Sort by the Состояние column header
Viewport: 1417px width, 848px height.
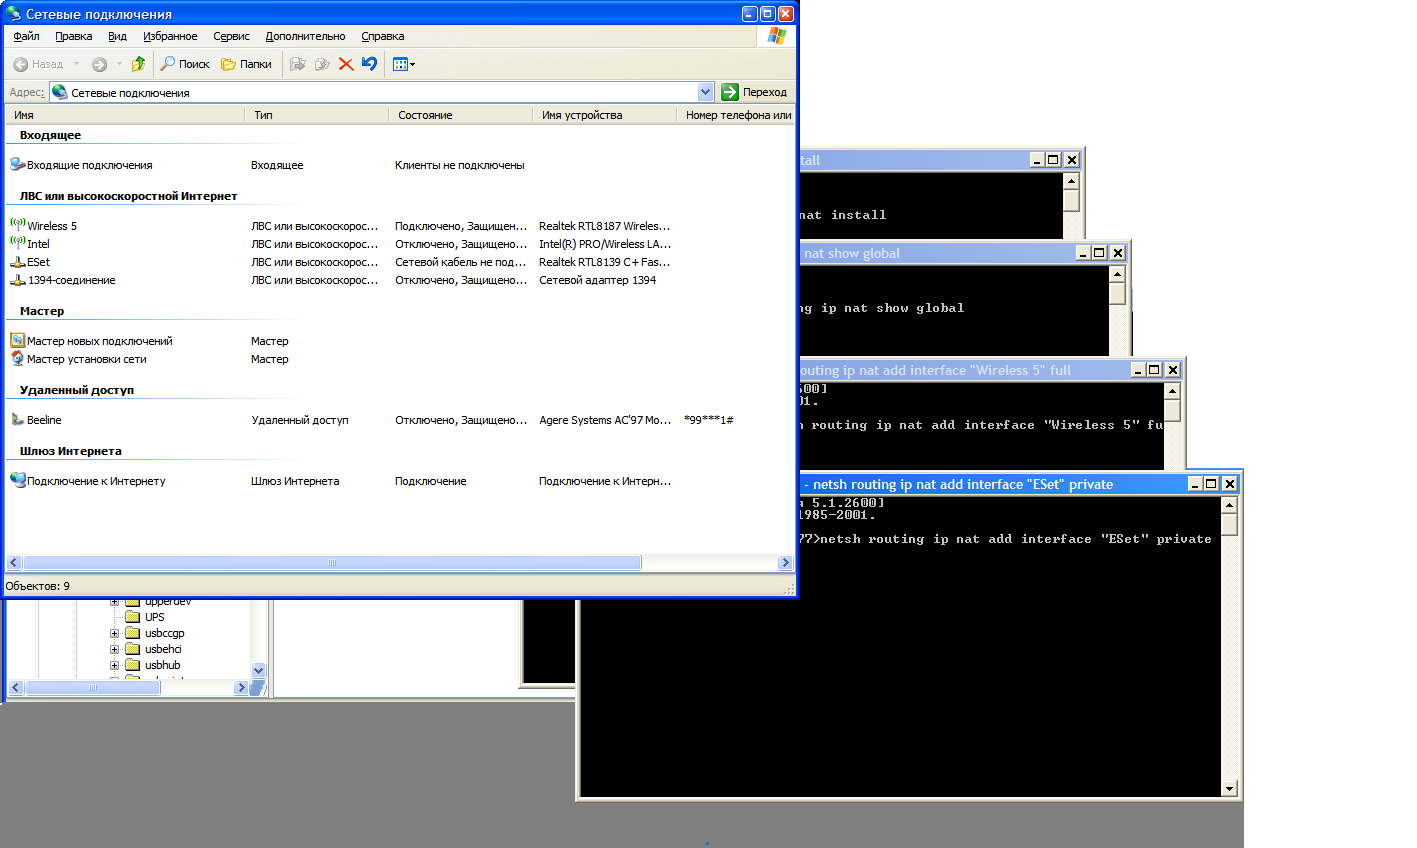point(425,115)
